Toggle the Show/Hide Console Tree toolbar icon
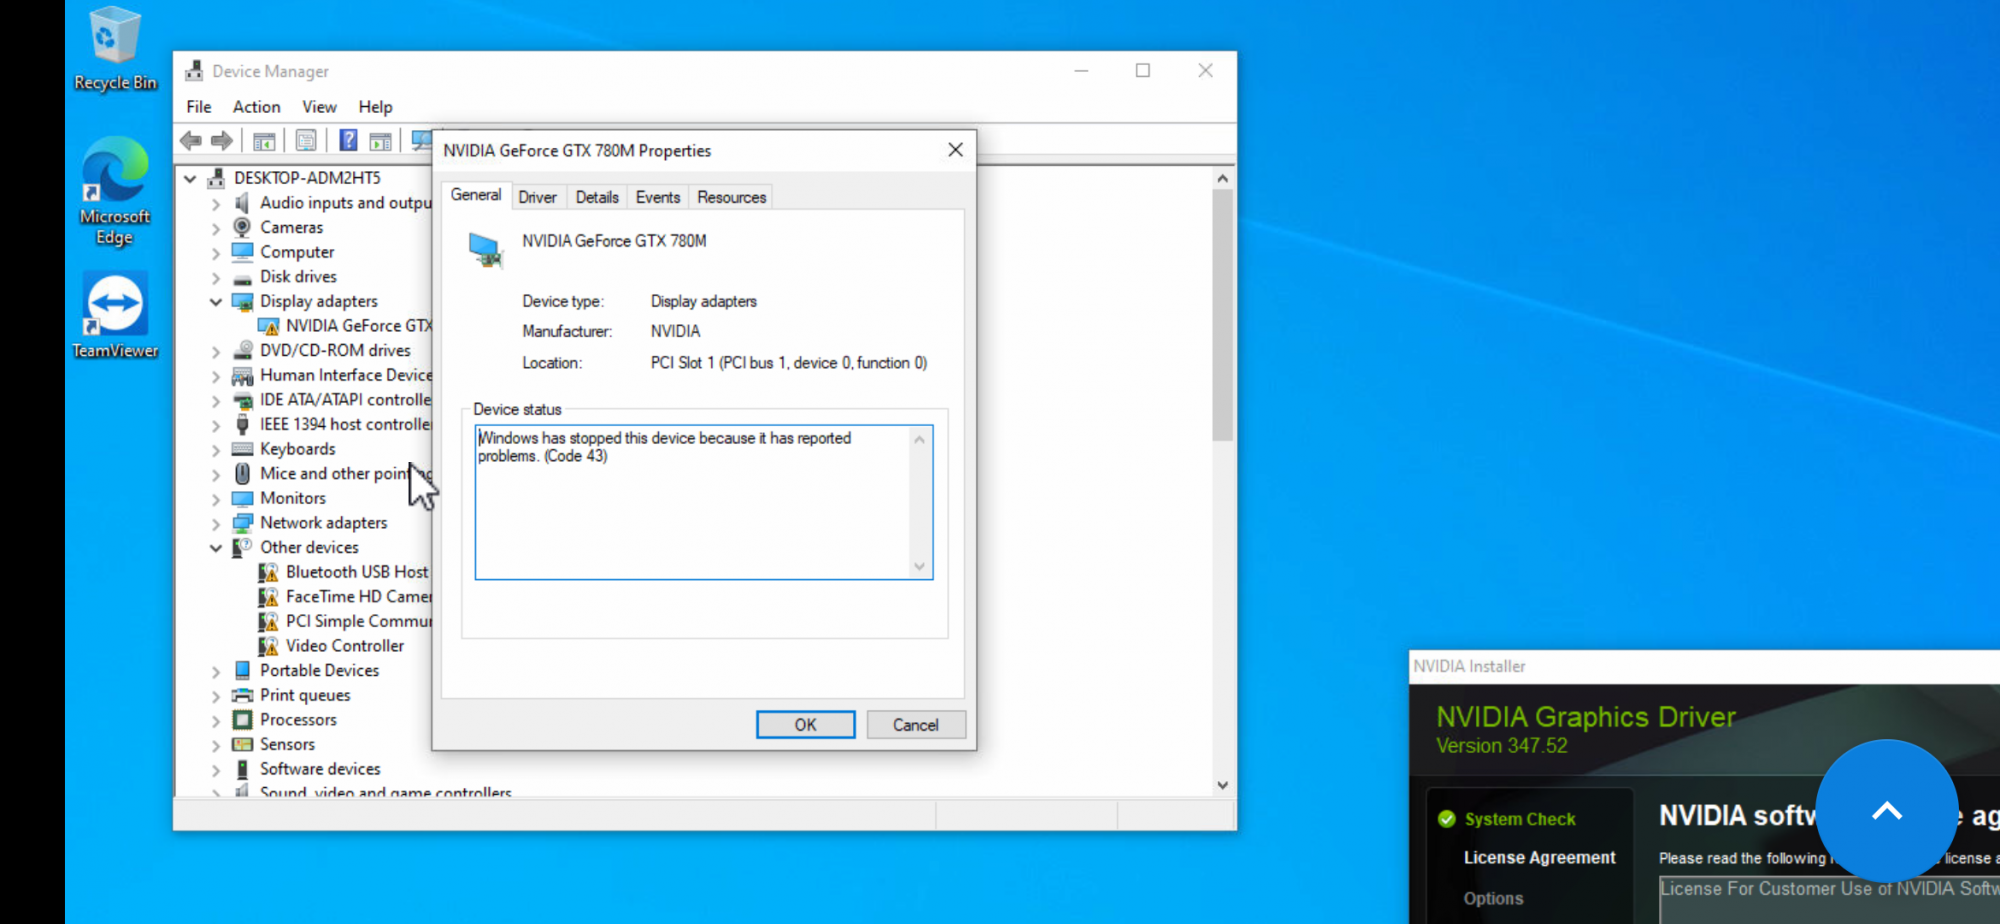Screen dimensions: 2000x924 pos(264,141)
